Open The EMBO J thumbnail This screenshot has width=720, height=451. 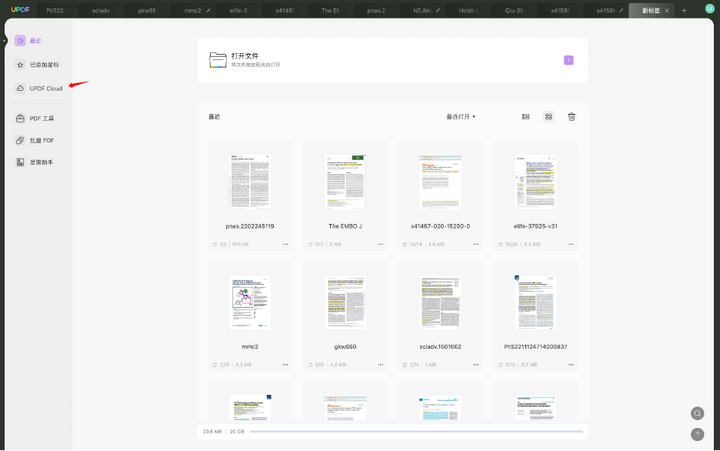pyautogui.click(x=345, y=181)
